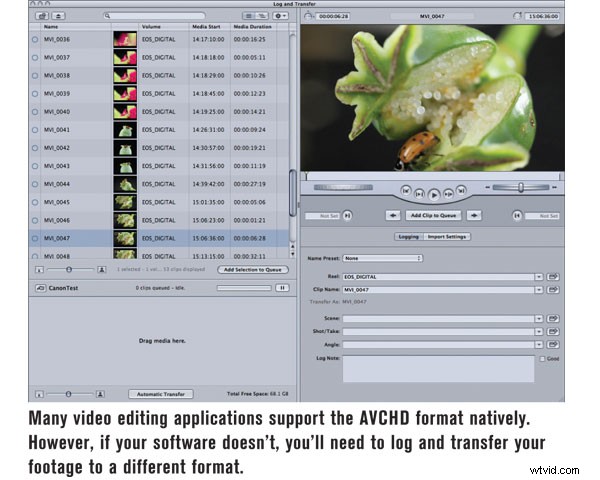Click the eject volume icon
The image size is (600, 480).
click(x=58, y=16)
